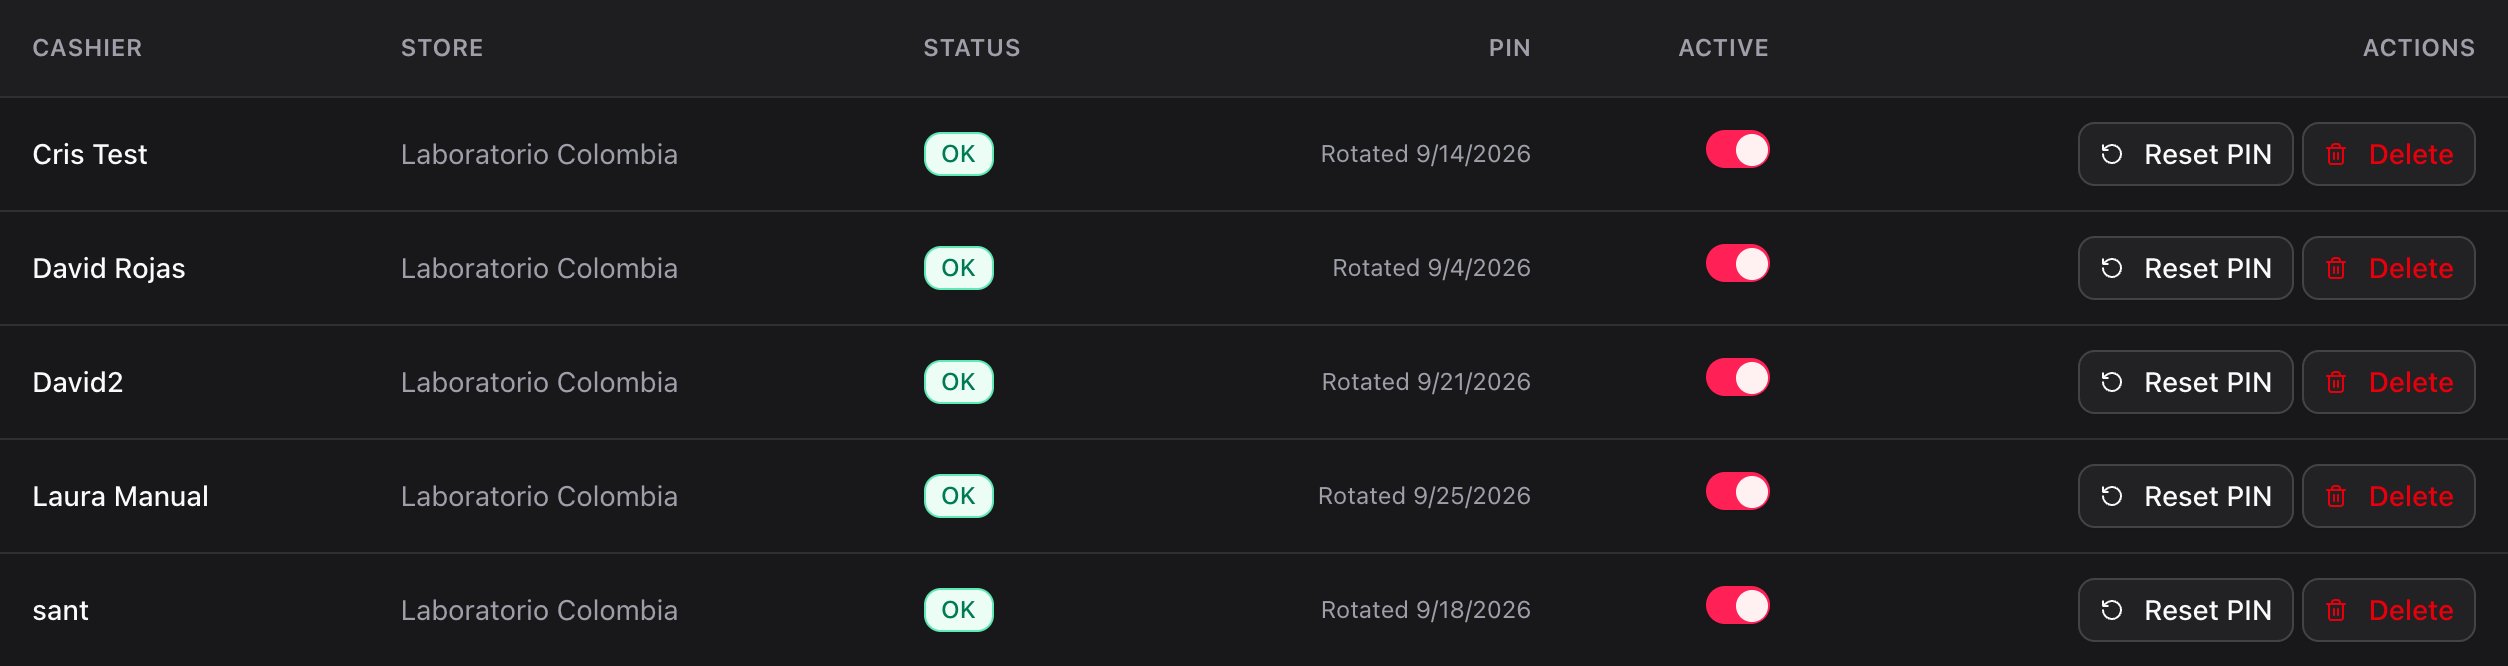Click the STORE column header
This screenshot has width=2508, height=666.
point(442,48)
